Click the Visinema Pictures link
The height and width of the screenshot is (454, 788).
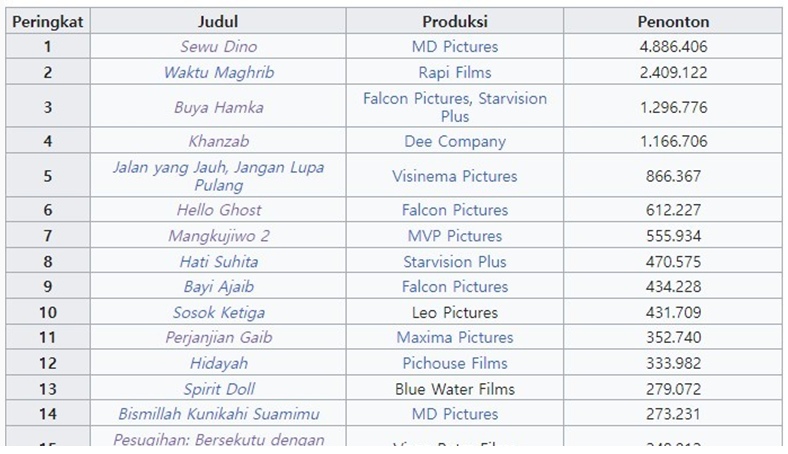tap(454, 176)
